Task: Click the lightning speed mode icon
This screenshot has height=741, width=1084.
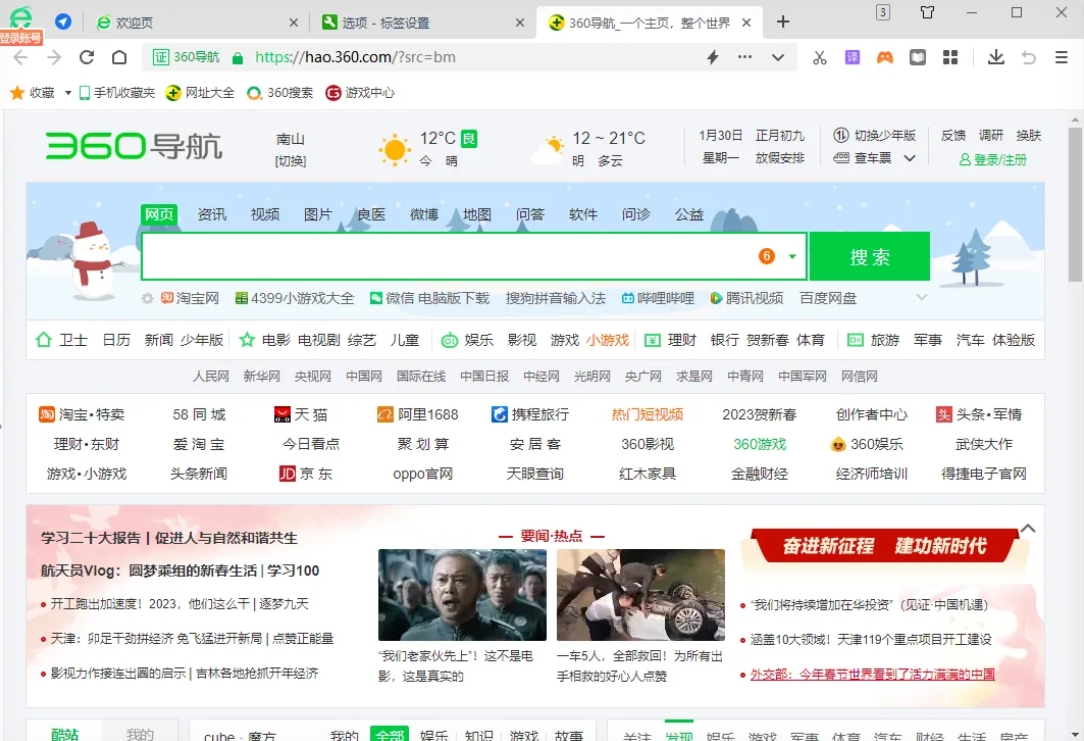Action: pyautogui.click(x=713, y=58)
